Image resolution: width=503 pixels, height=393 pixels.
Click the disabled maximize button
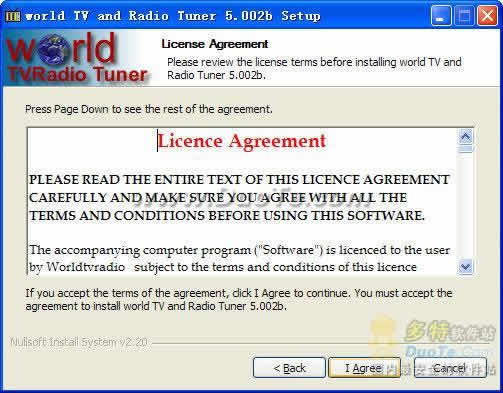464,15
